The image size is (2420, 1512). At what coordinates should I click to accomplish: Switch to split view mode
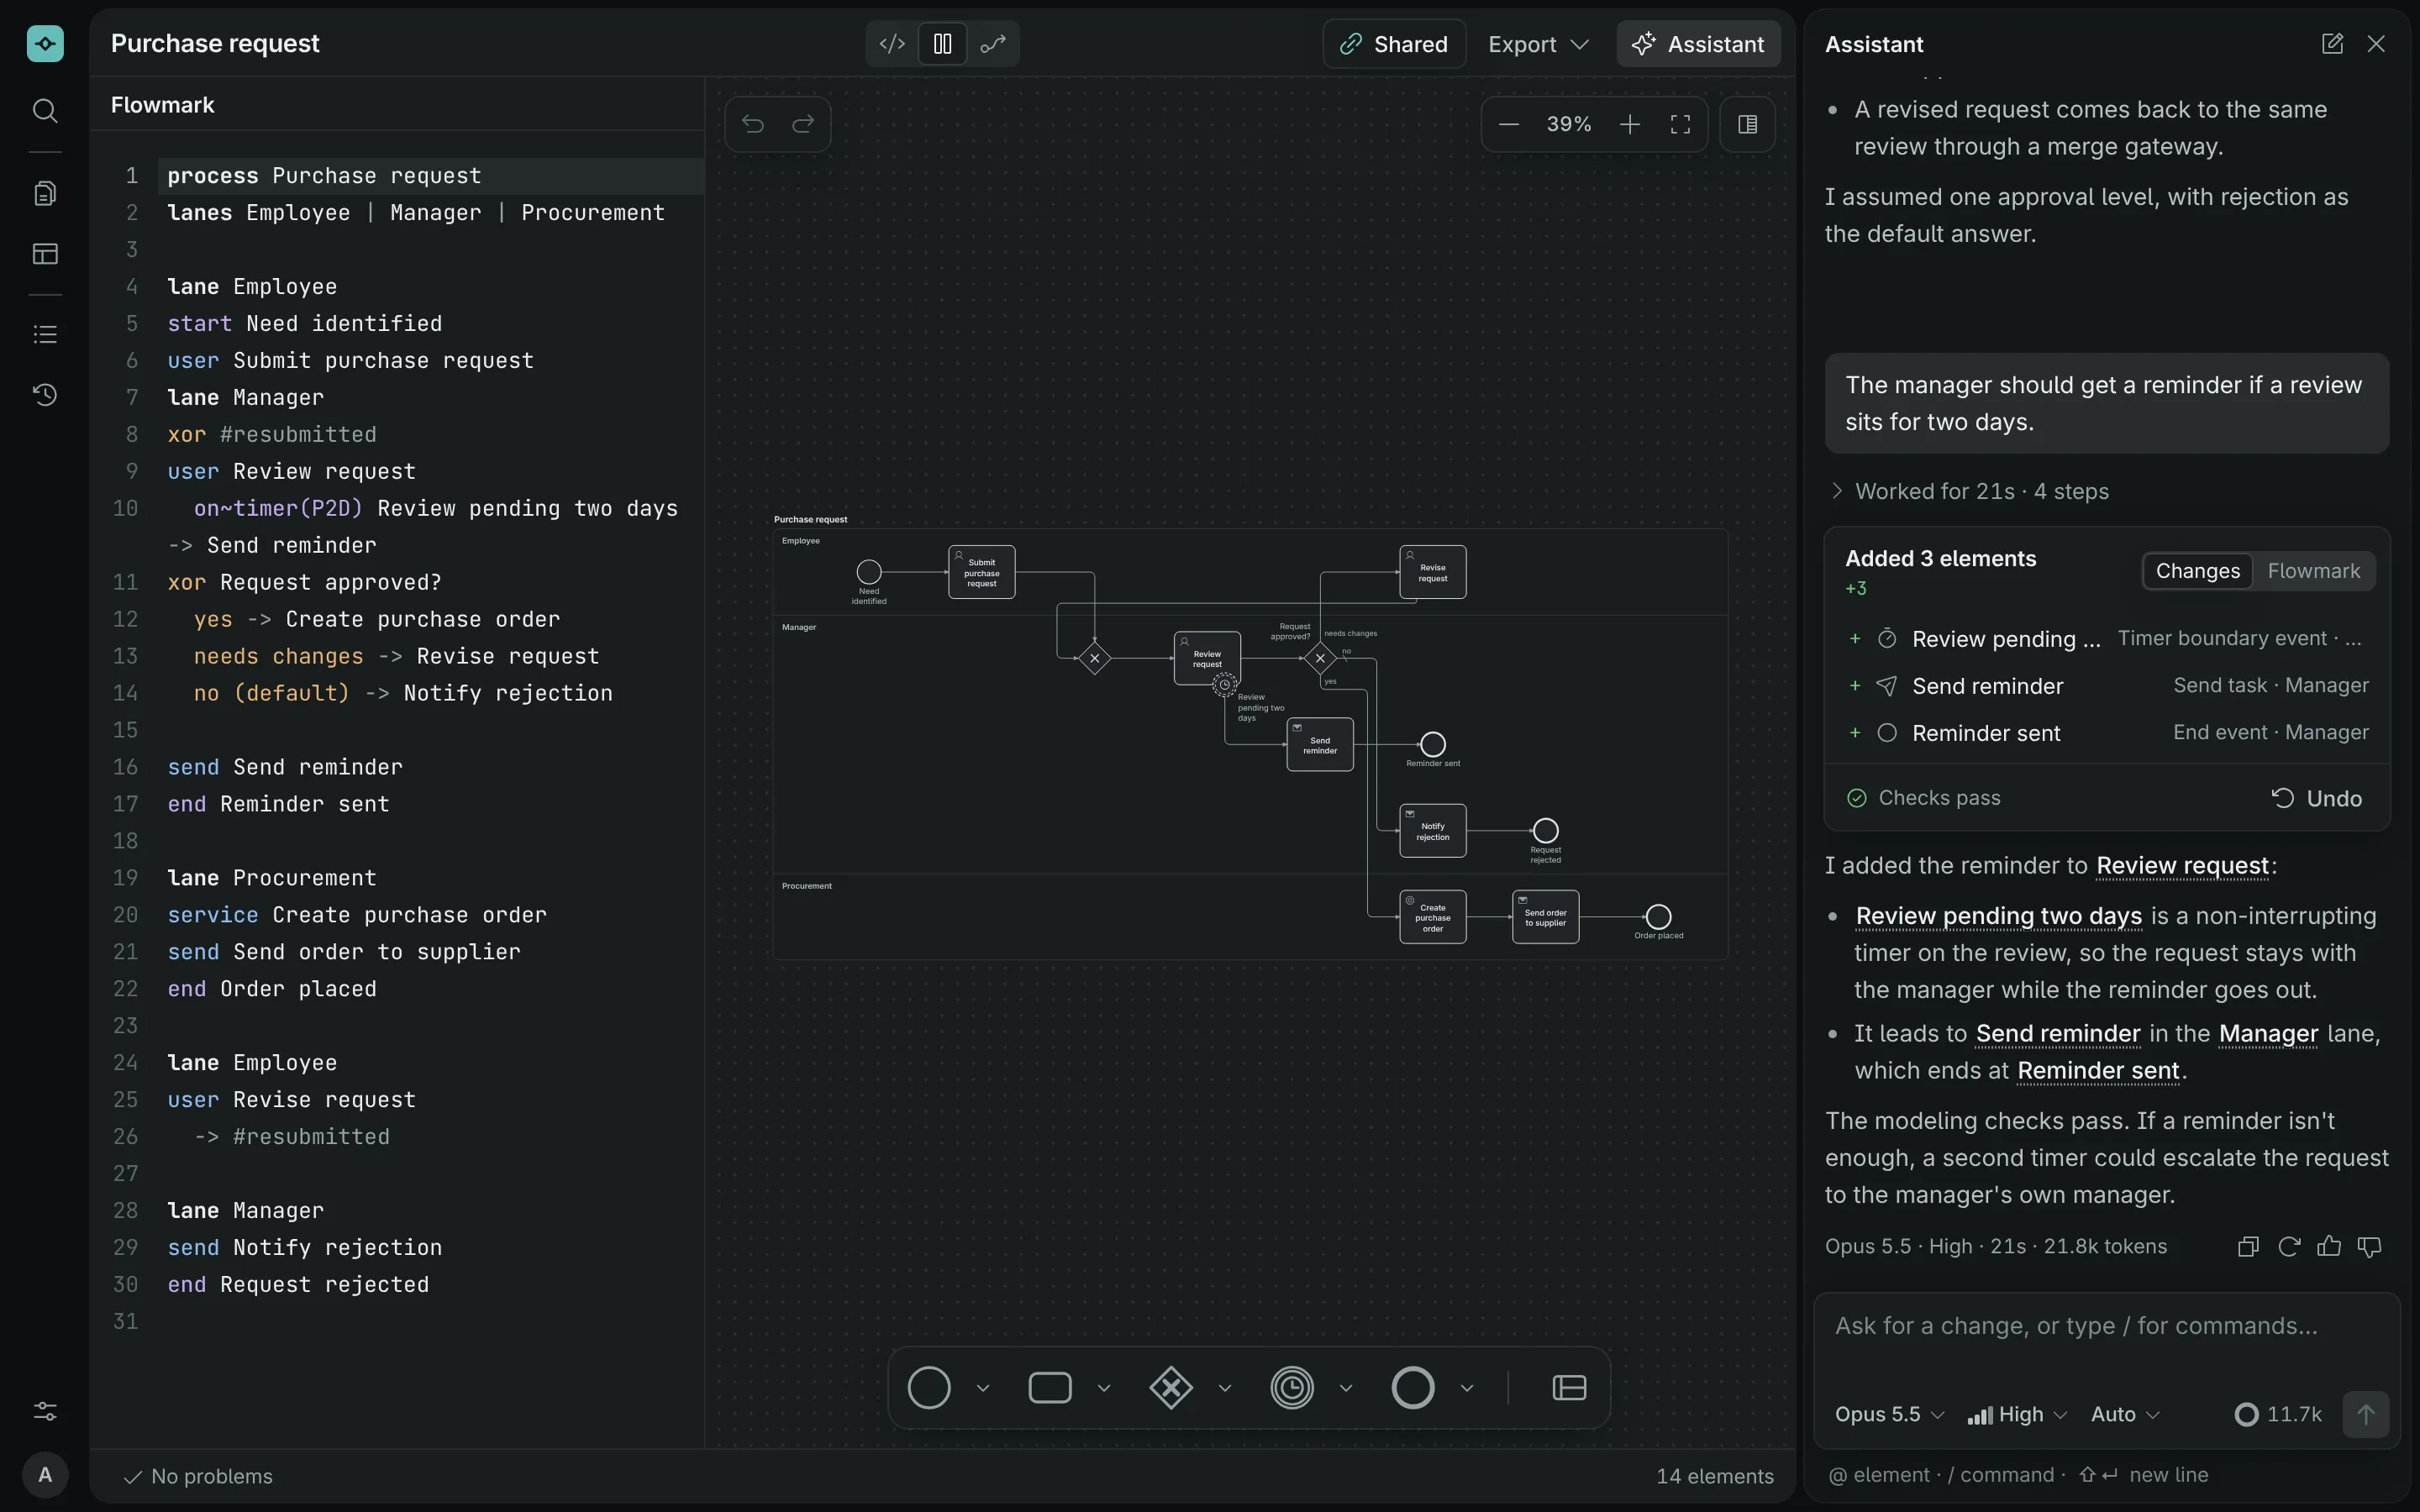[x=942, y=44]
